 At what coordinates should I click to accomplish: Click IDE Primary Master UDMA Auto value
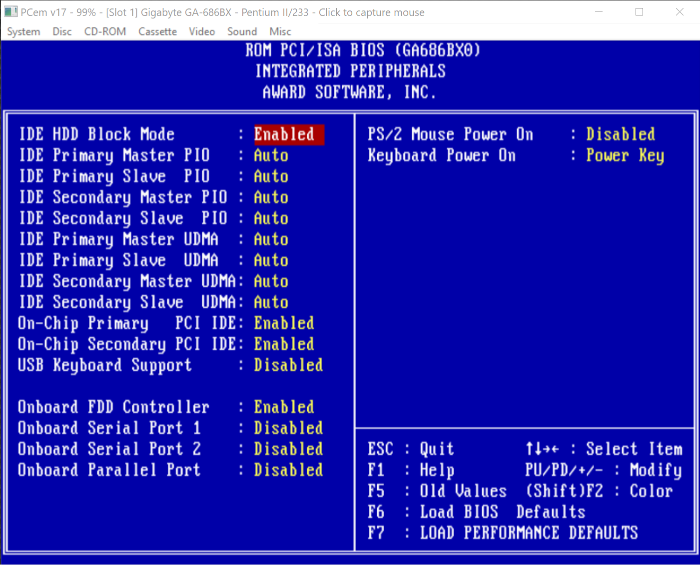[271, 240]
